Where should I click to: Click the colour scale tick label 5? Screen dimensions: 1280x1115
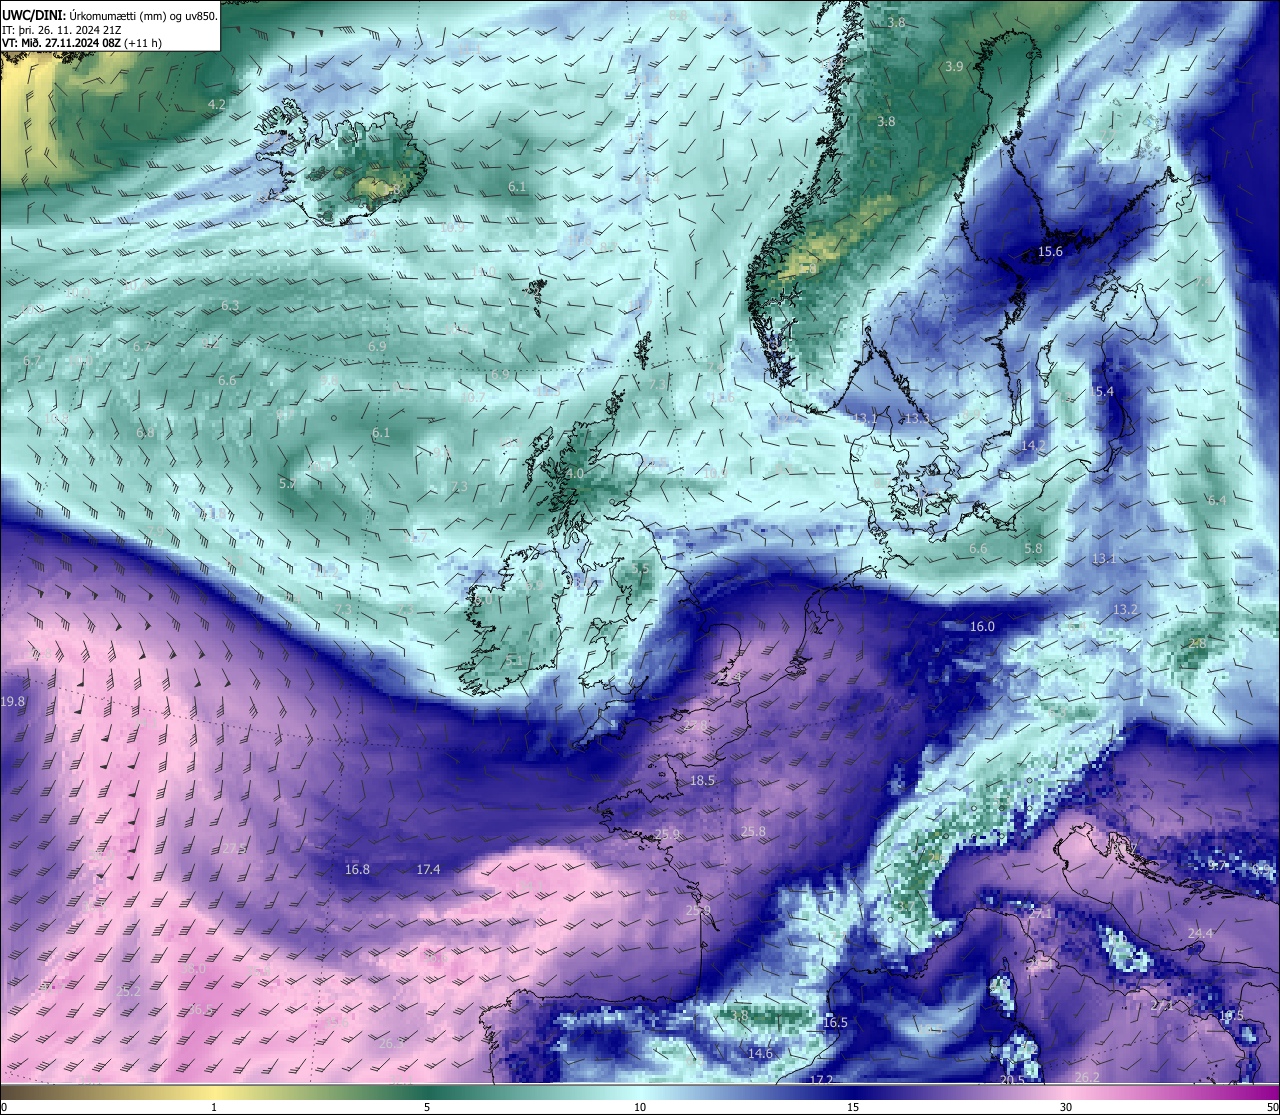pyautogui.click(x=427, y=1107)
